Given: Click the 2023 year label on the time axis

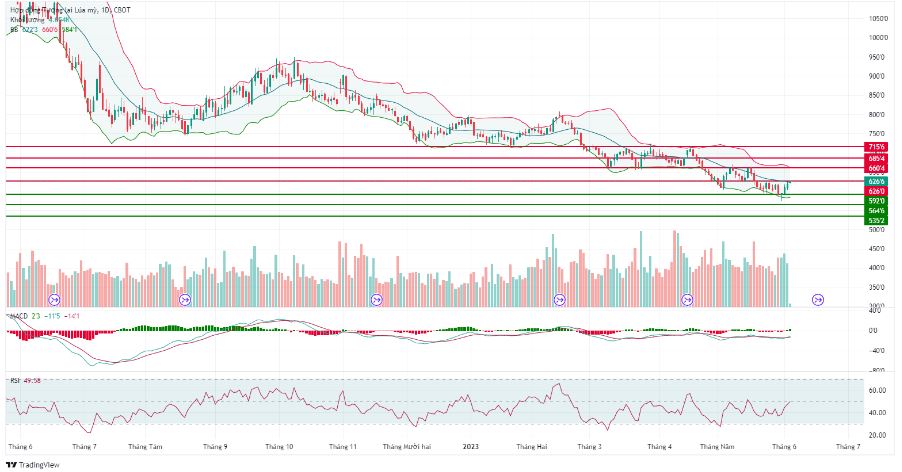Looking at the screenshot, I should point(471,447).
